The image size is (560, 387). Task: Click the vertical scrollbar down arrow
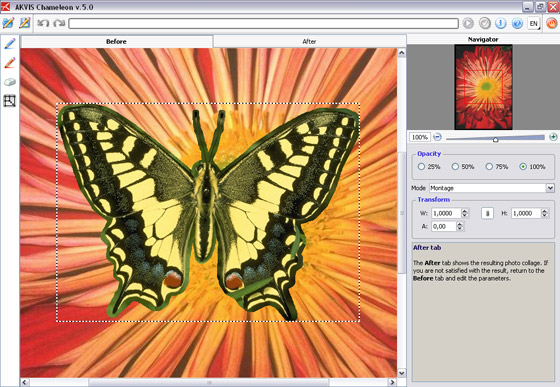coord(401,373)
